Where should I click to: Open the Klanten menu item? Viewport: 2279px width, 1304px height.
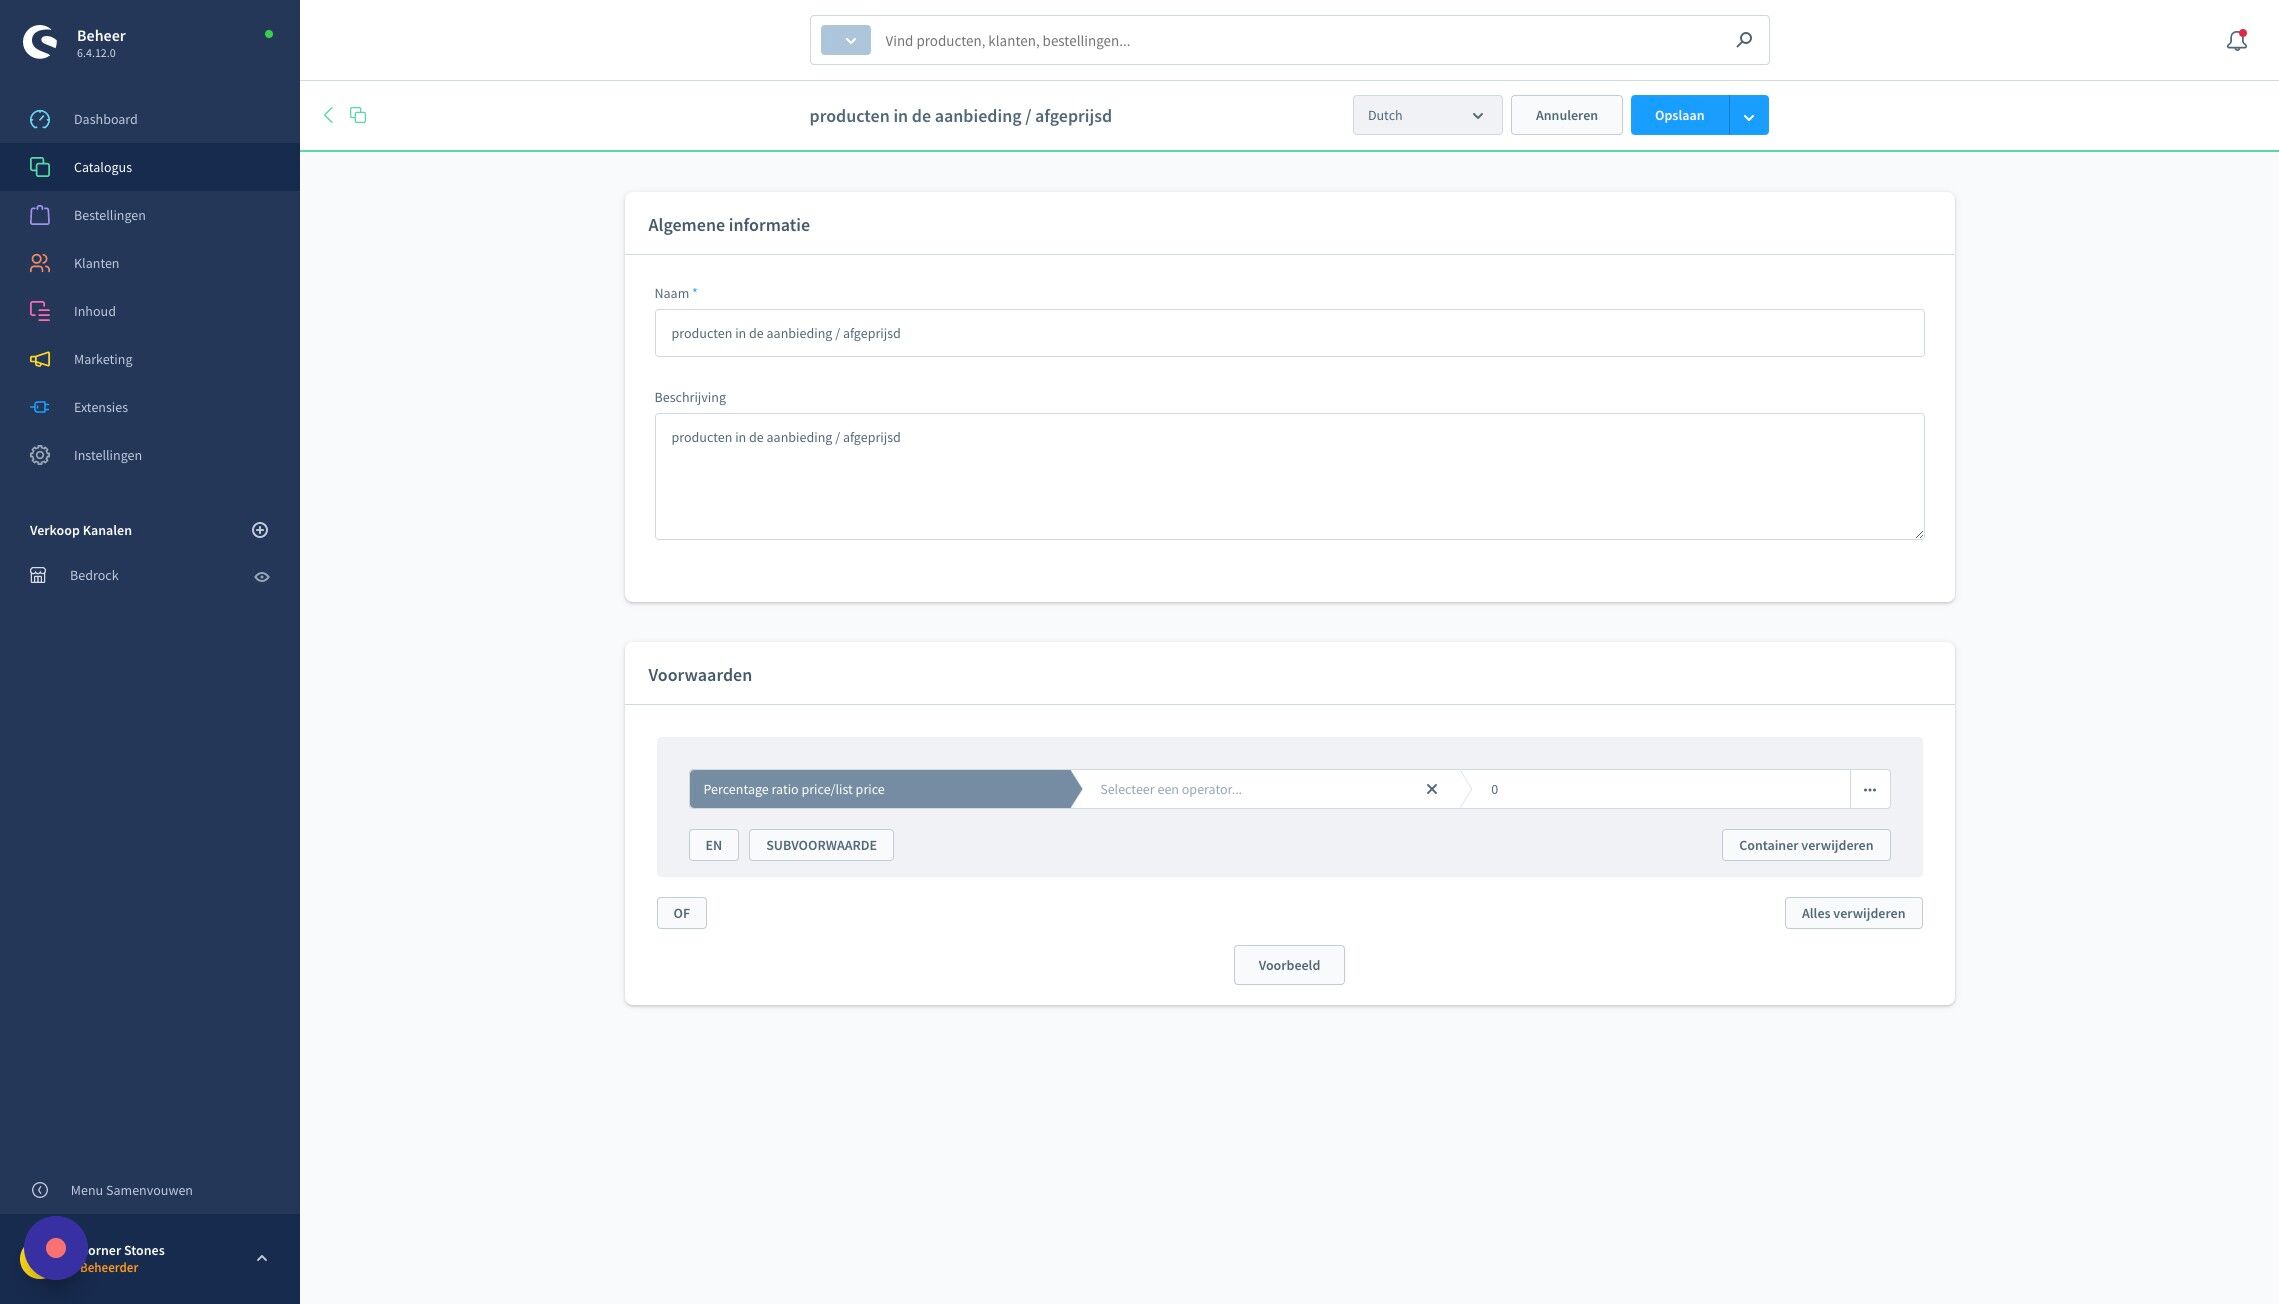(x=150, y=263)
